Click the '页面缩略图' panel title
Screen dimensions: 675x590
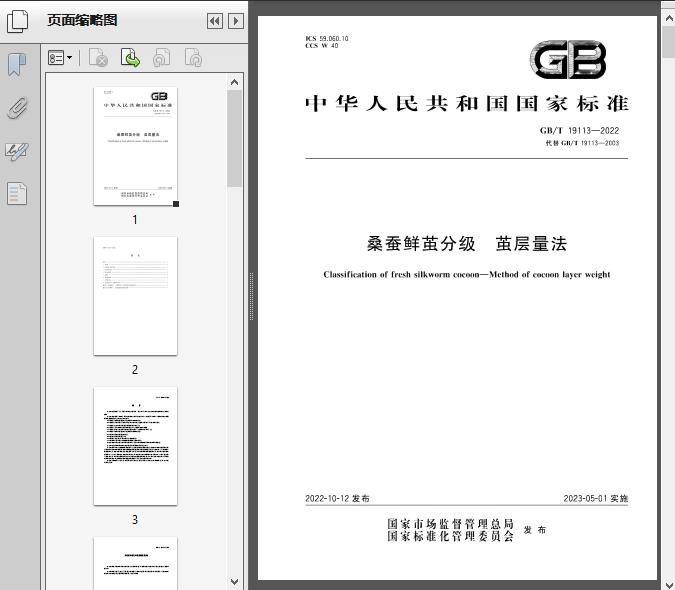[x=82, y=20]
